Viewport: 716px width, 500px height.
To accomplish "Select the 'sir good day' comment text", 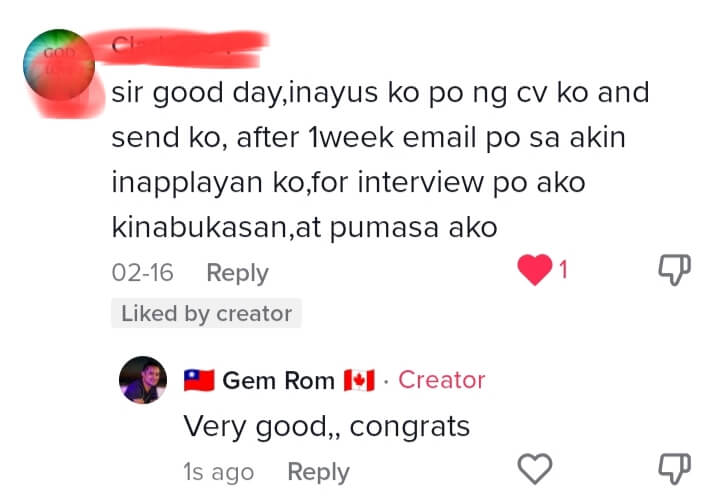I will point(380,160).
